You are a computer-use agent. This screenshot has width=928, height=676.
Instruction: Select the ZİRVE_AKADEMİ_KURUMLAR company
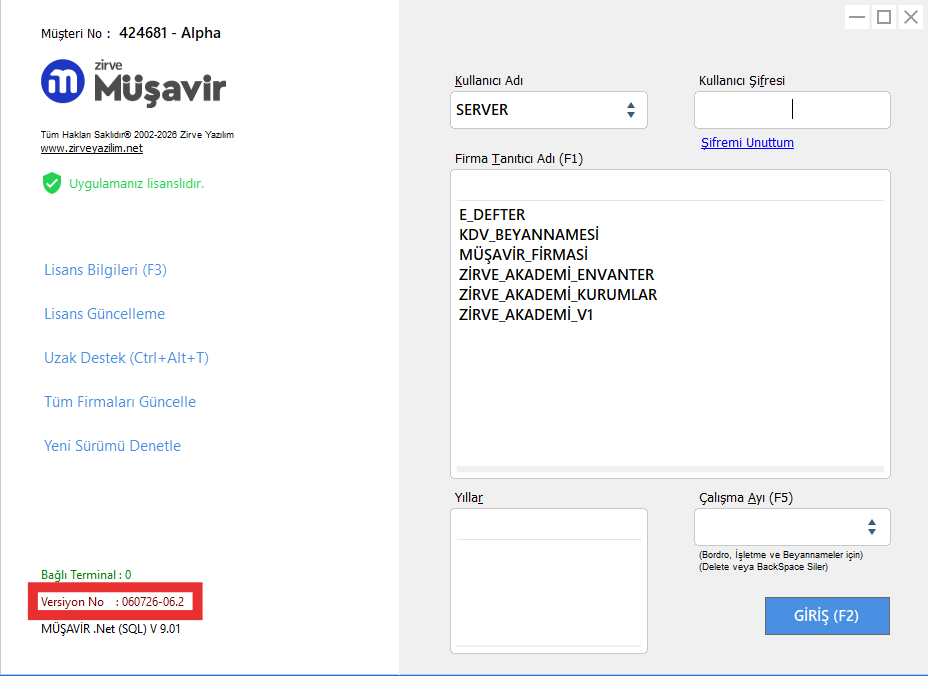pyautogui.click(x=558, y=295)
